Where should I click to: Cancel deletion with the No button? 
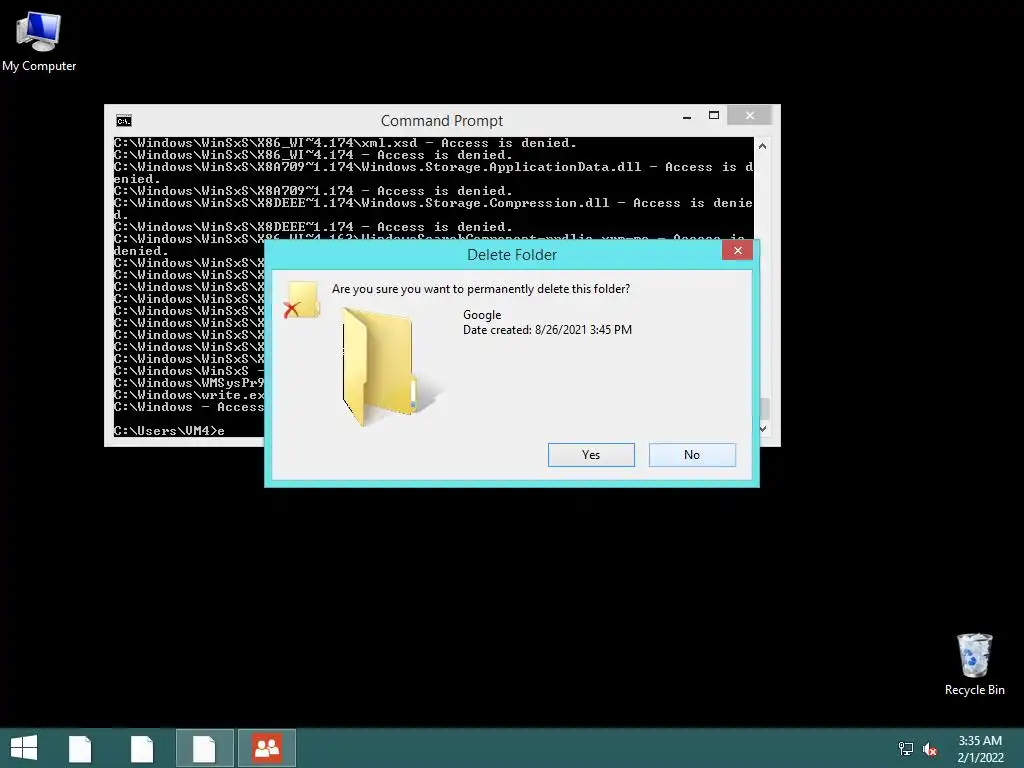coord(692,455)
